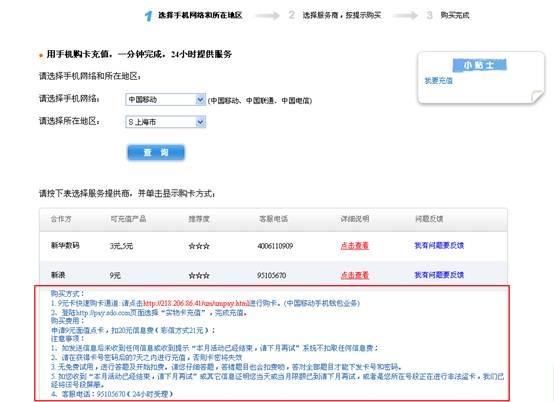This screenshot has height=402, width=554.
Task: Select step 3 购买完成
Action: (455, 15)
